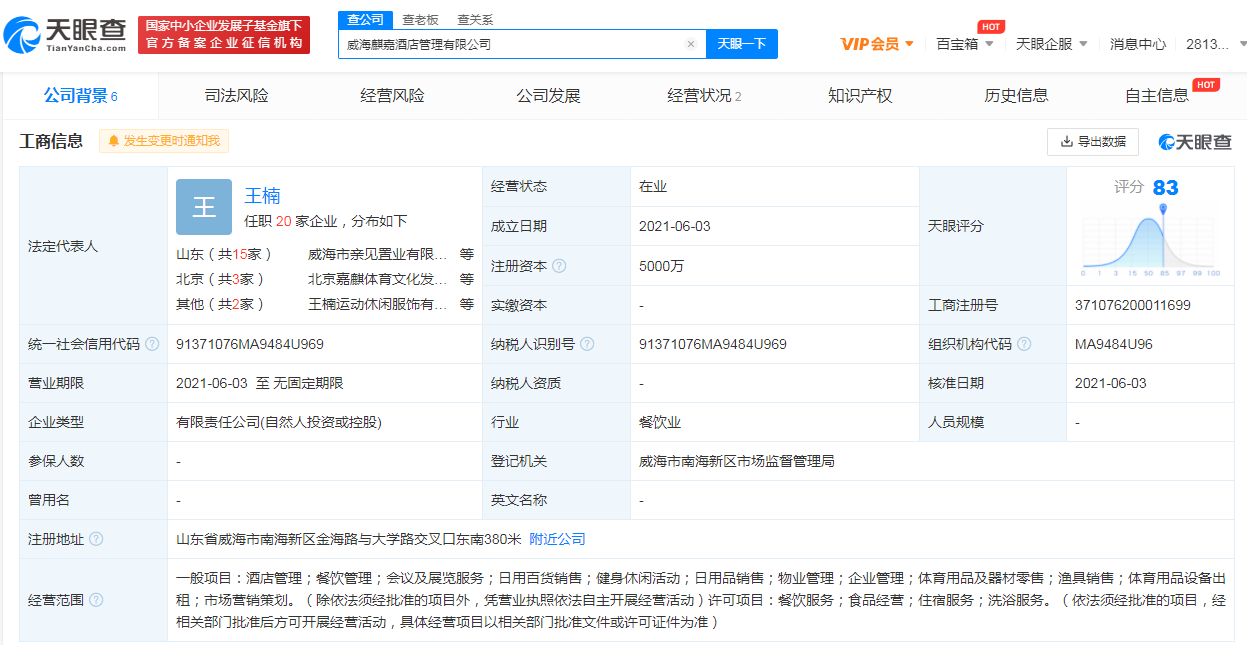
Task: Click the 天眼一下 search button
Action: (x=742, y=44)
